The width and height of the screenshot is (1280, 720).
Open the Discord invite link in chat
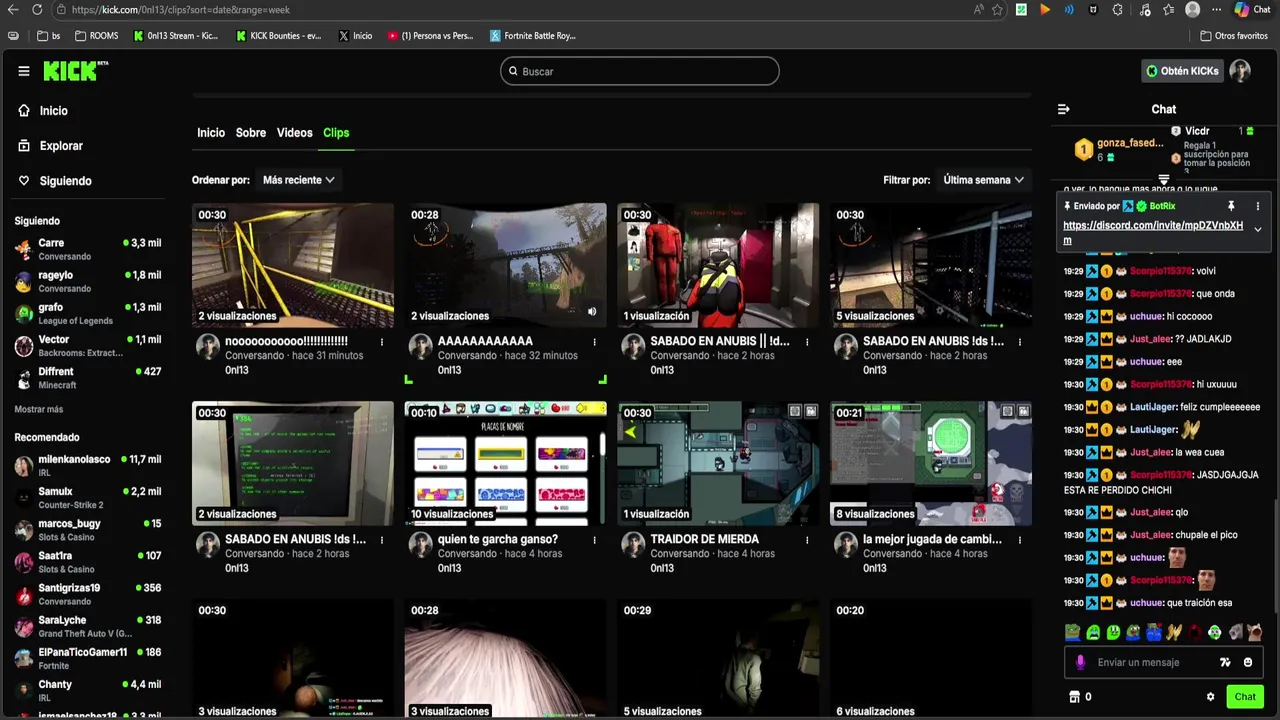1153,232
